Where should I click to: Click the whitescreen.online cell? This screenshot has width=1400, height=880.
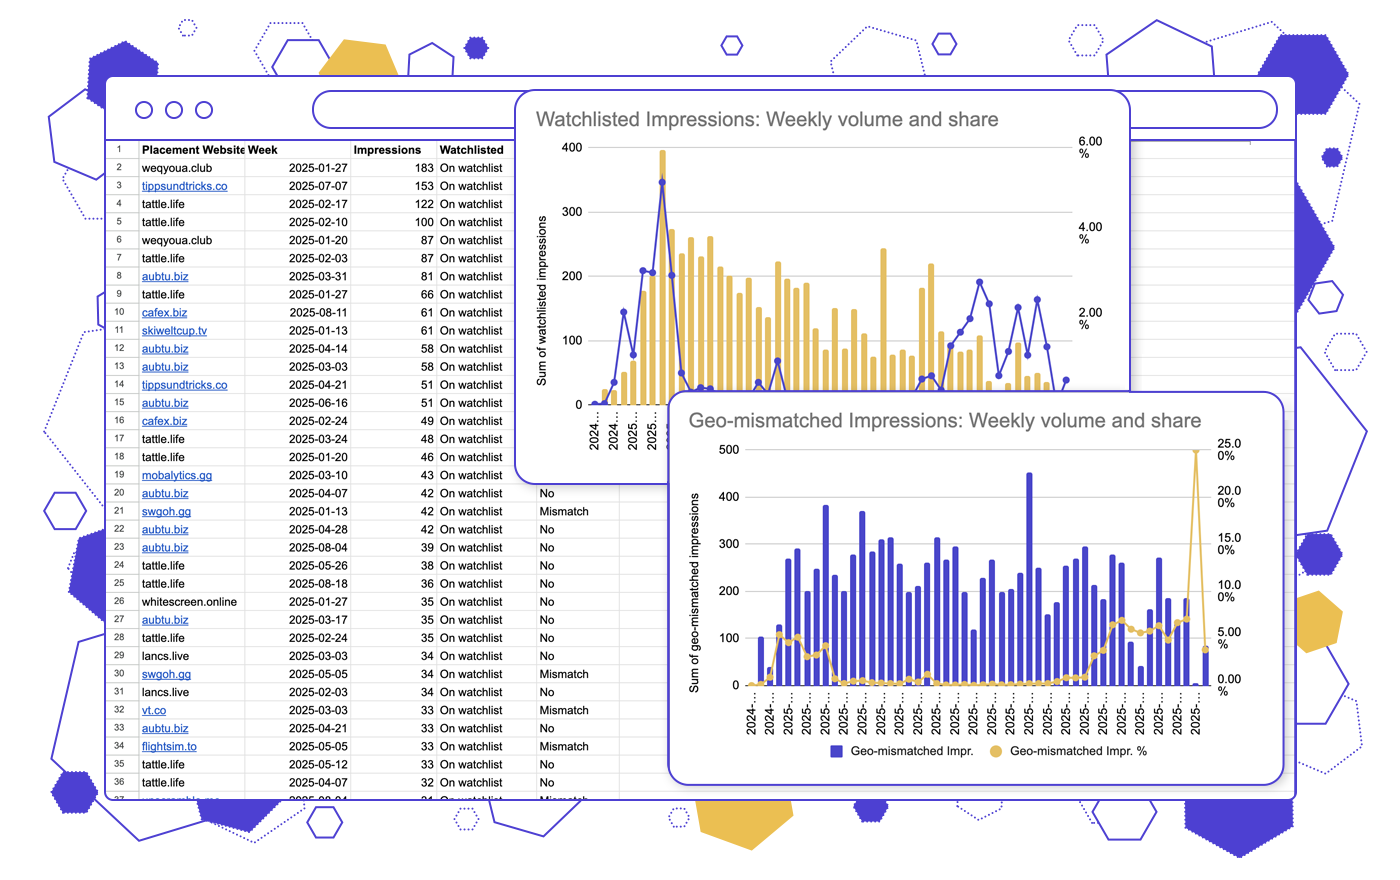pos(189,602)
